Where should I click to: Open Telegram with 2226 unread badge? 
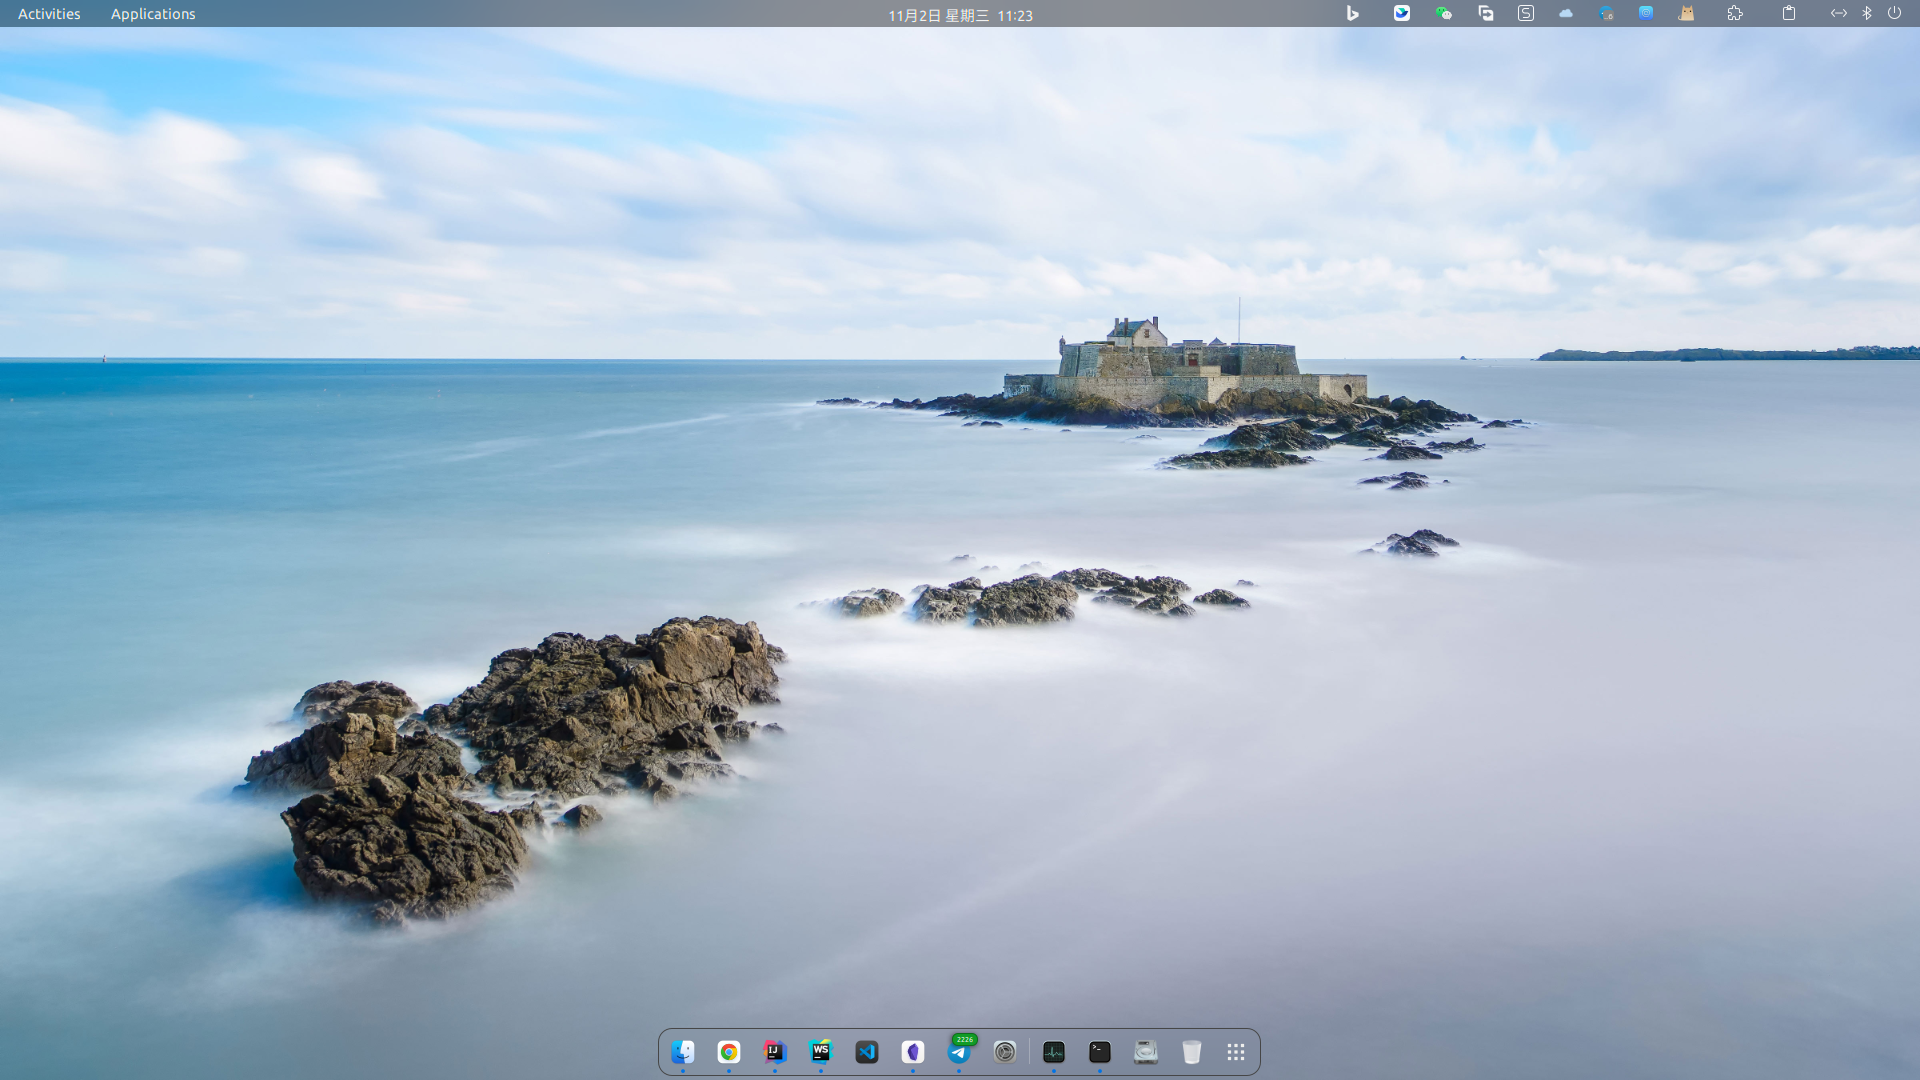coord(959,1052)
